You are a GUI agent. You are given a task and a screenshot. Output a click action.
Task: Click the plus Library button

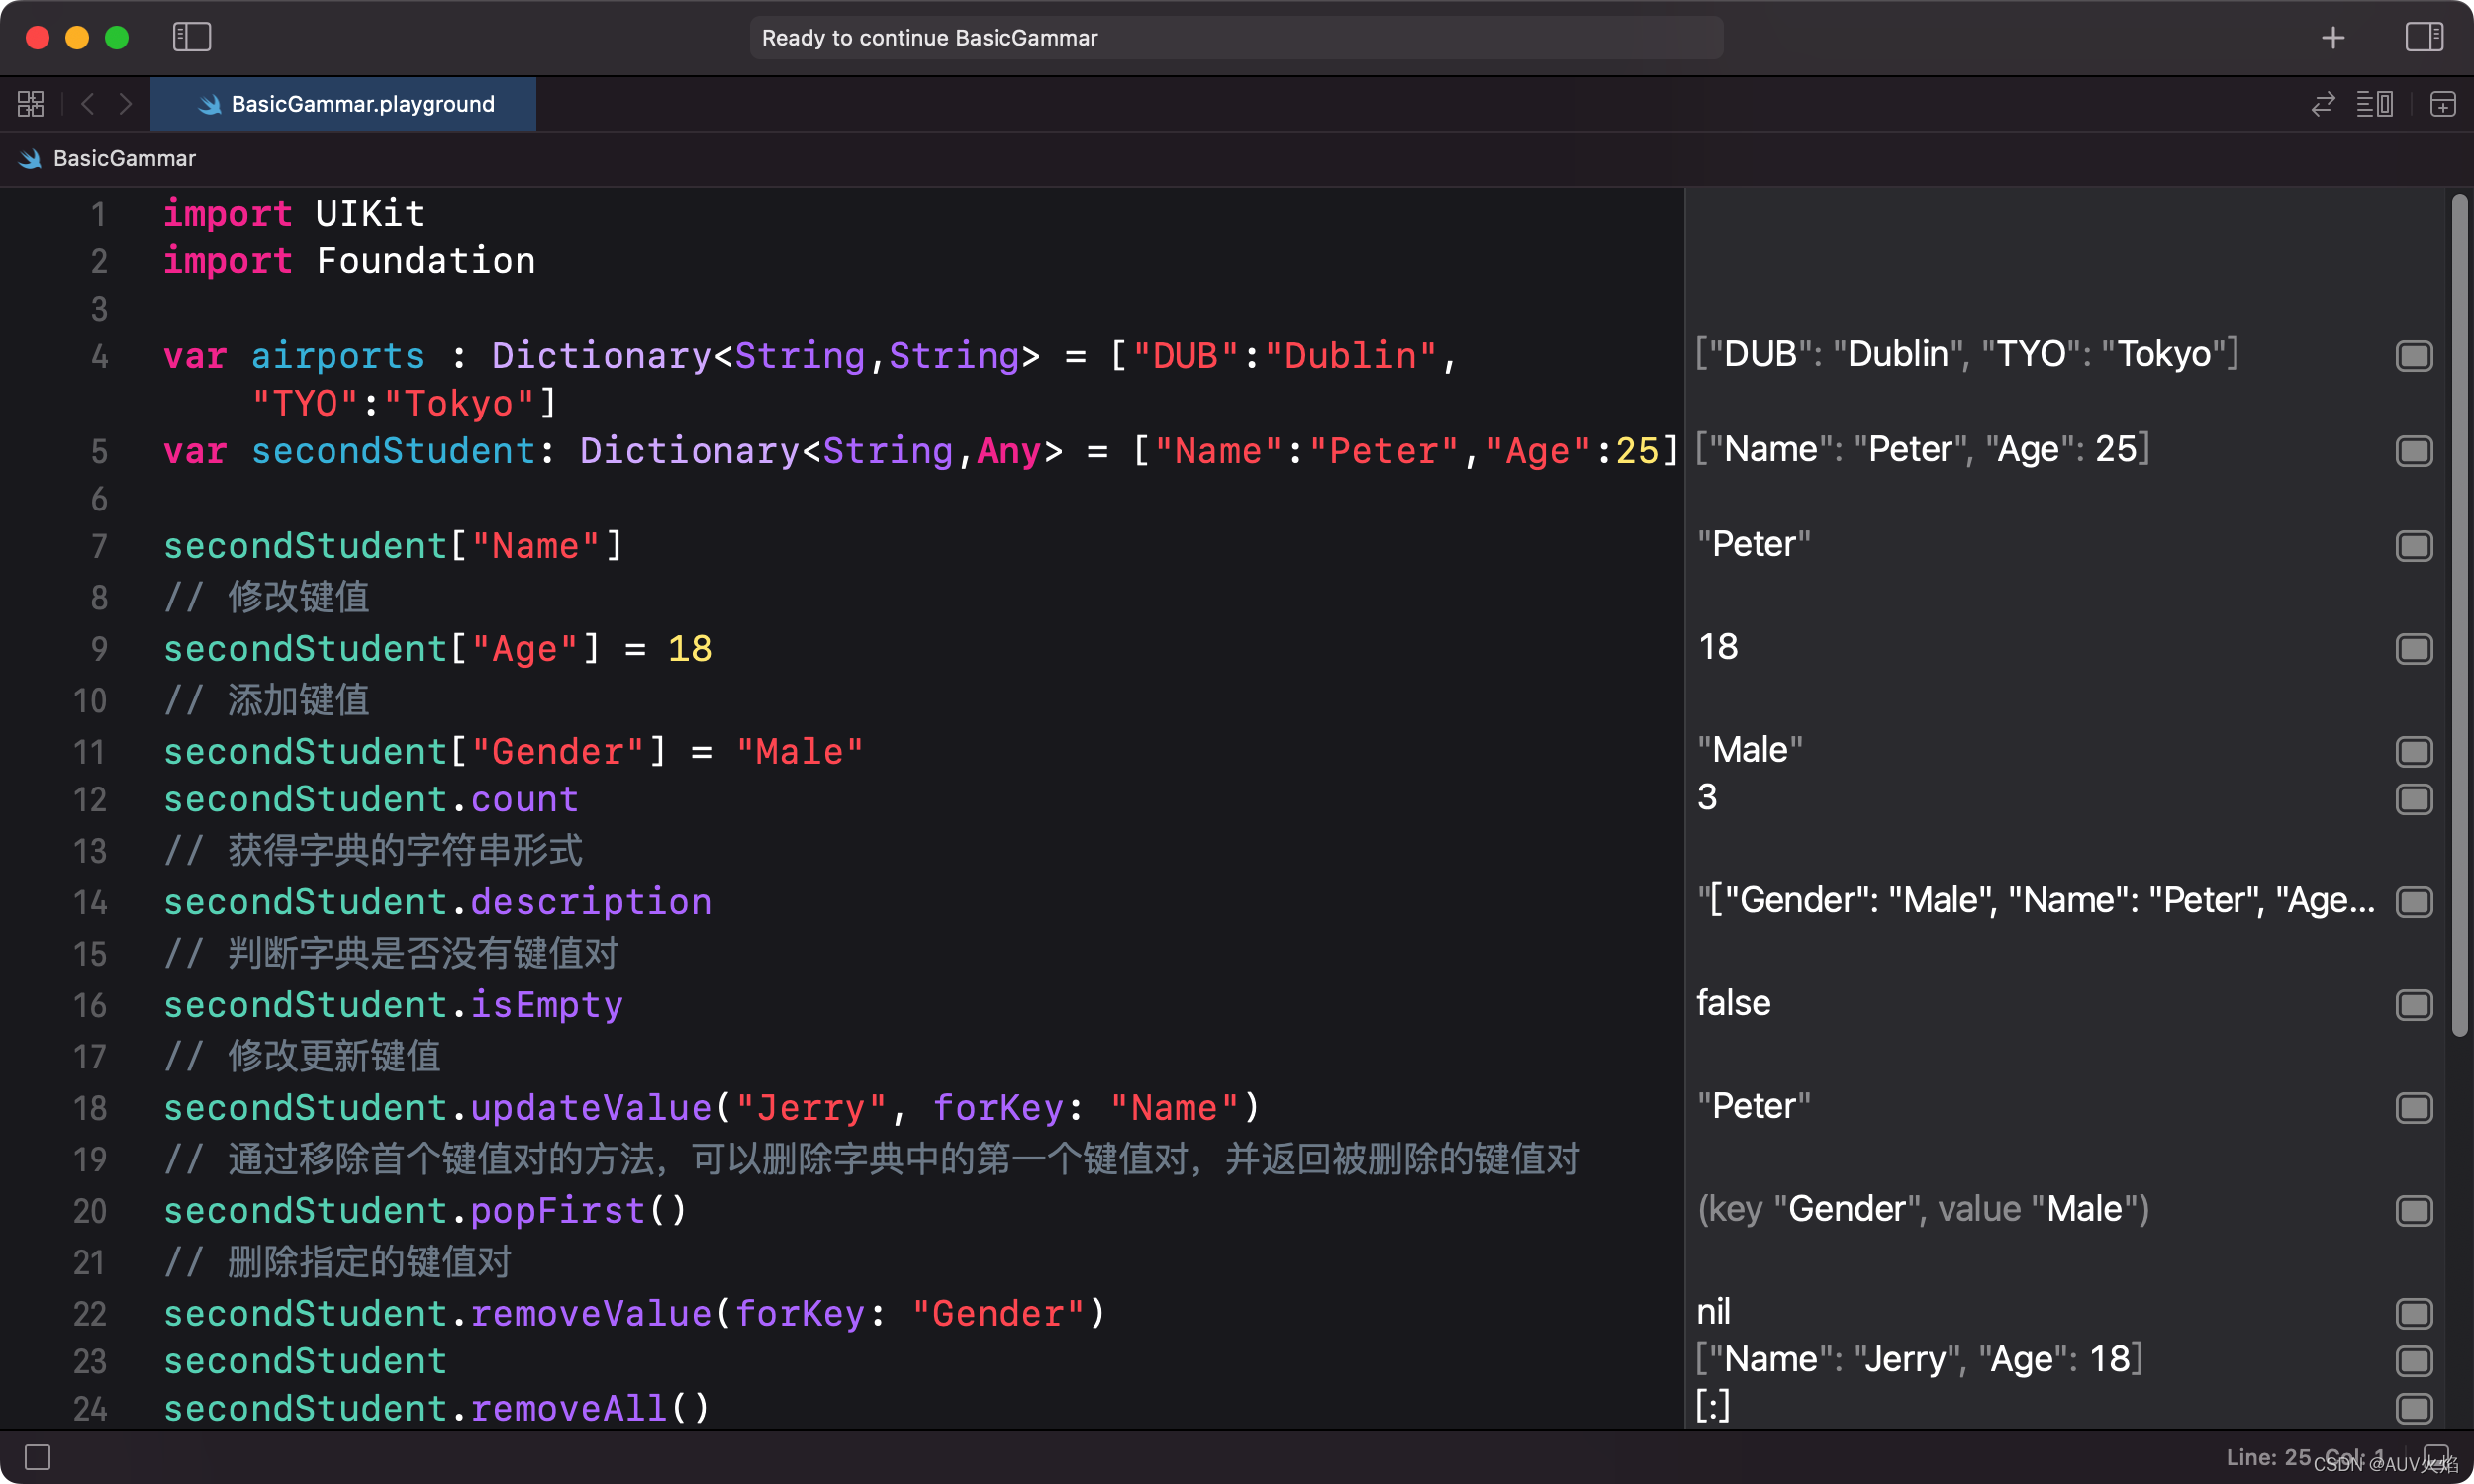click(2333, 37)
